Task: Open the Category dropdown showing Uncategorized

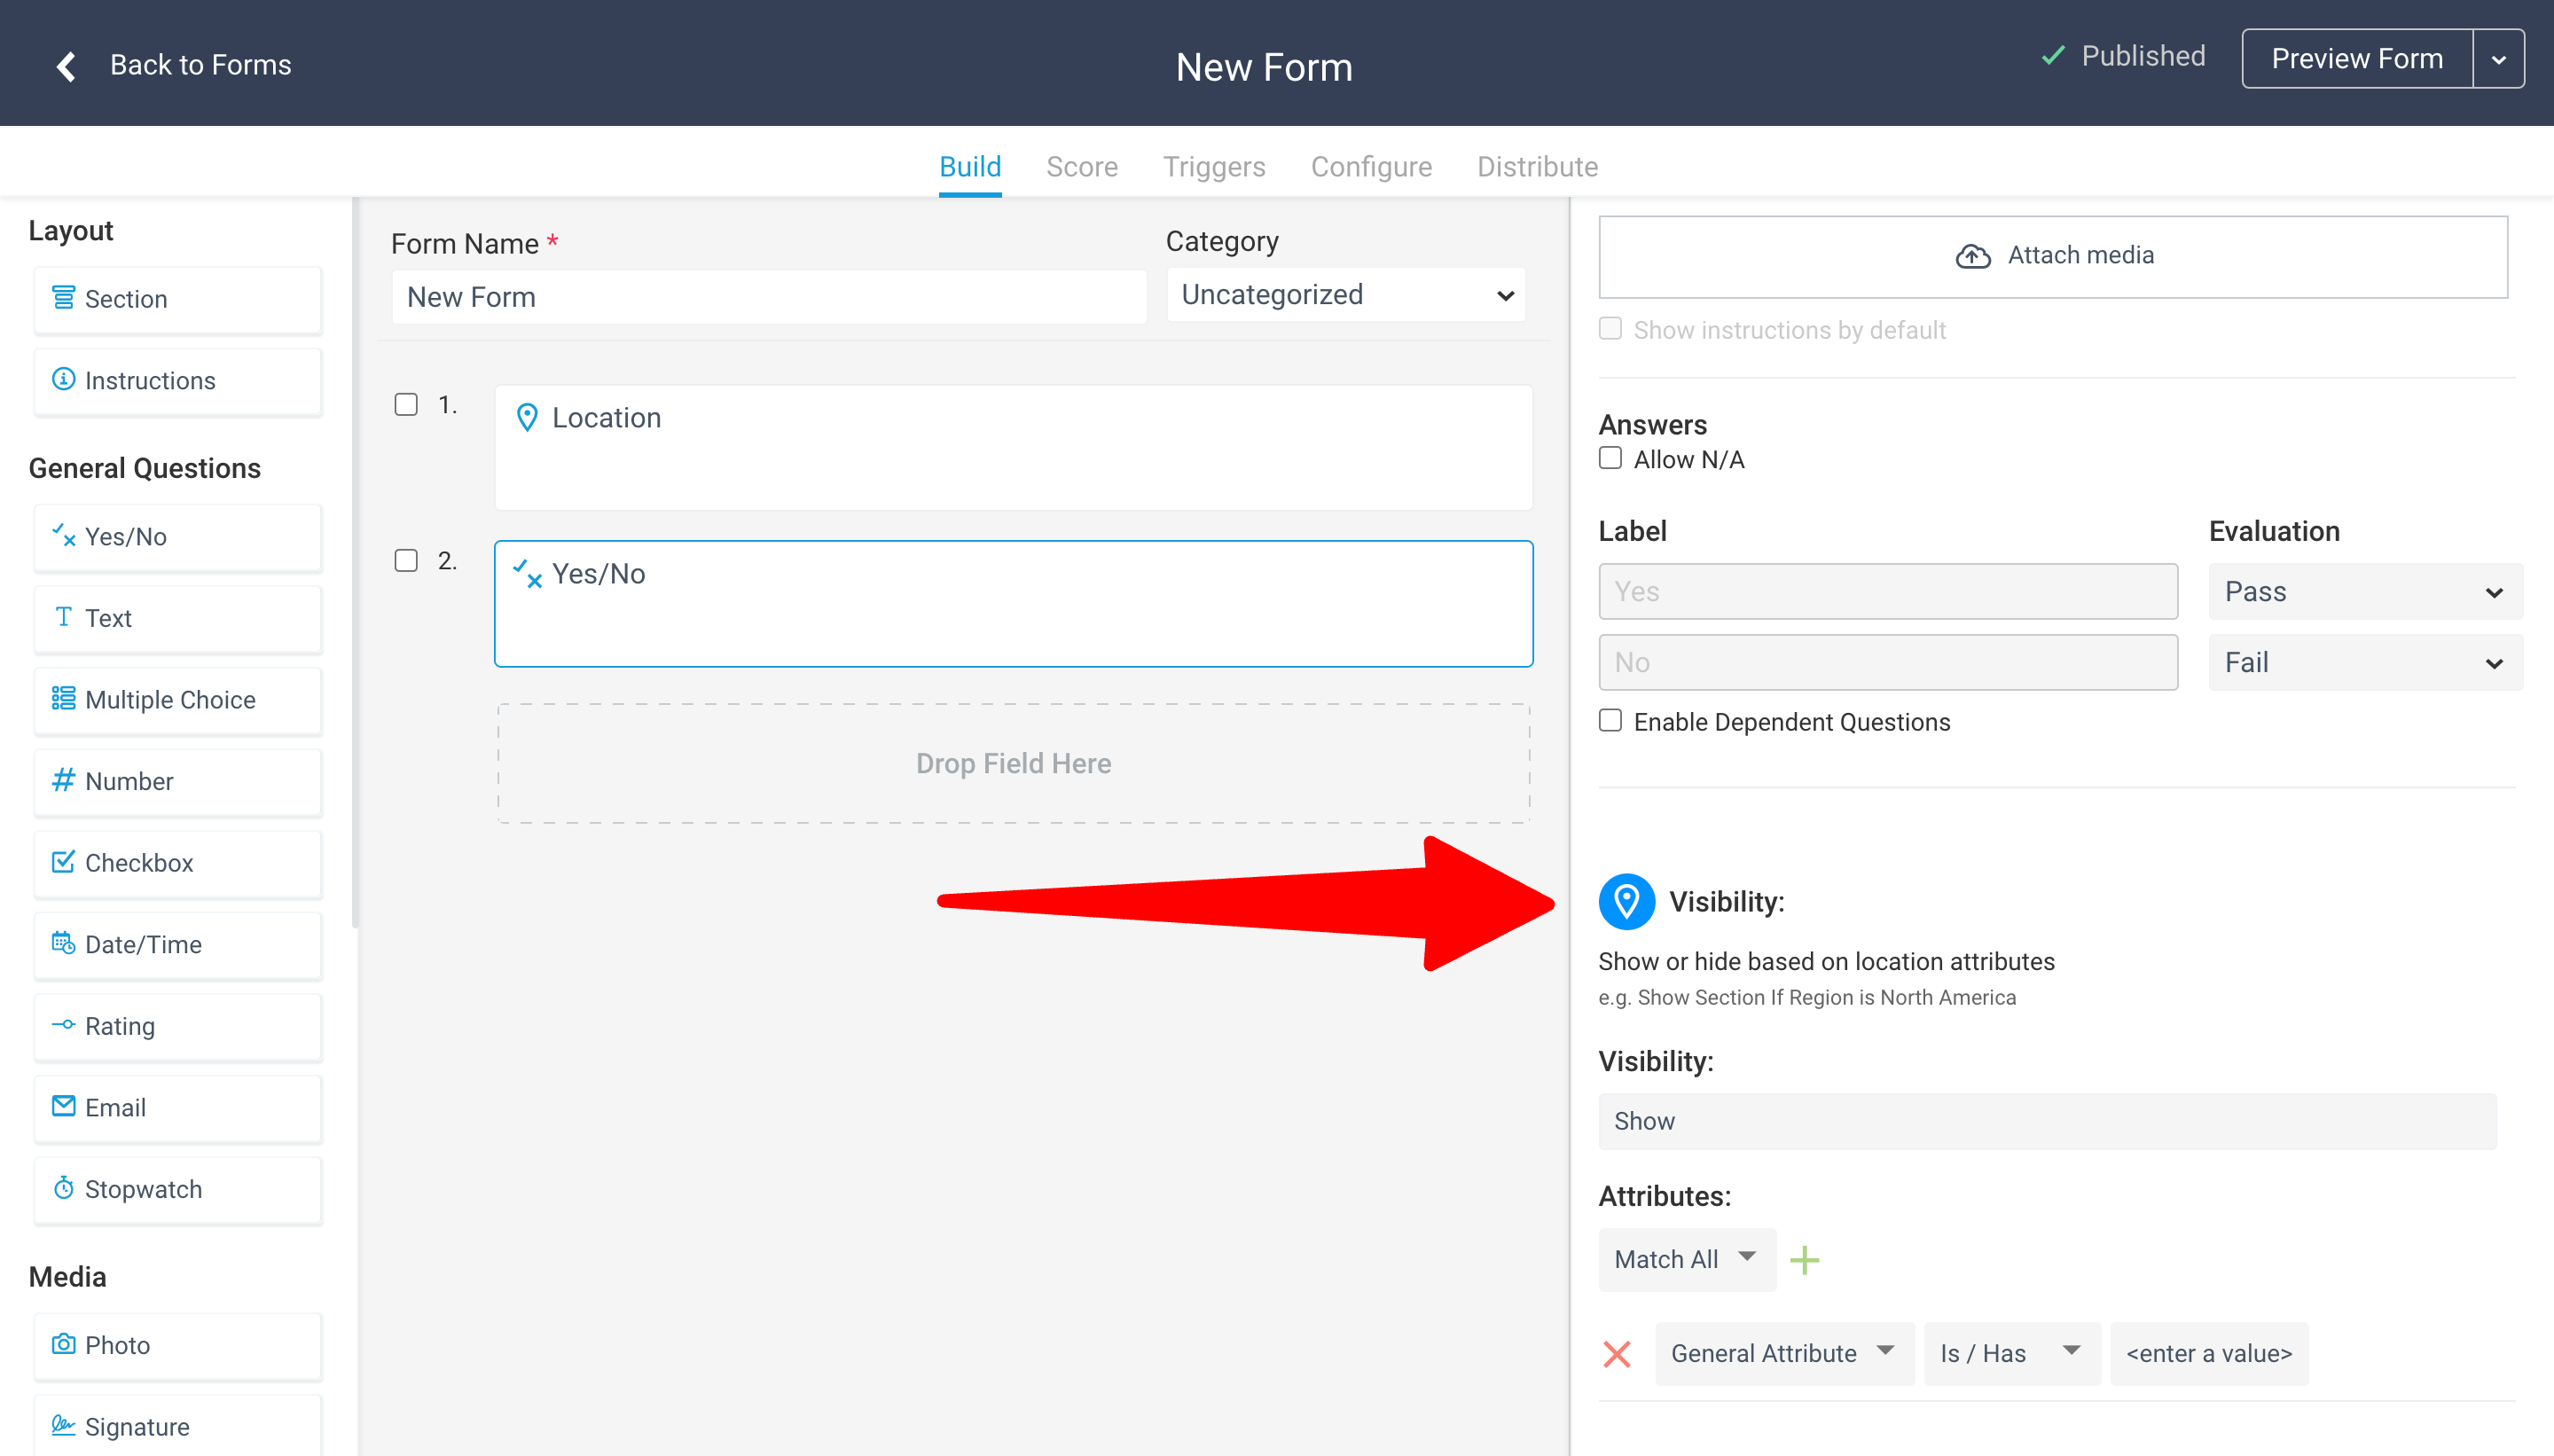Action: [x=1344, y=294]
